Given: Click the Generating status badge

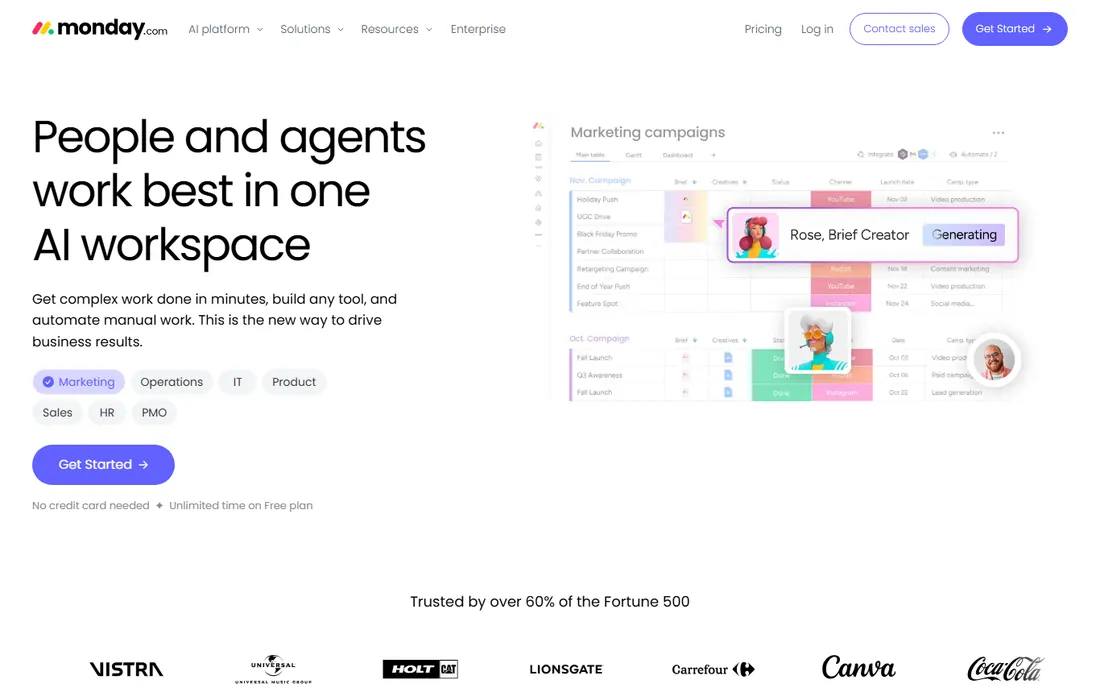Looking at the screenshot, I should click(964, 235).
